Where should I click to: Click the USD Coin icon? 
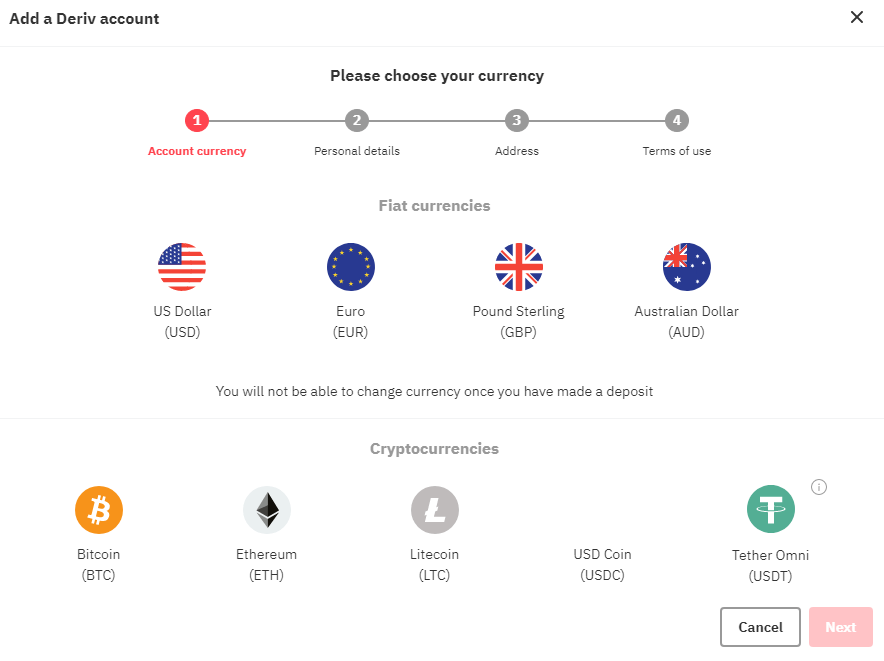point(602,509)
